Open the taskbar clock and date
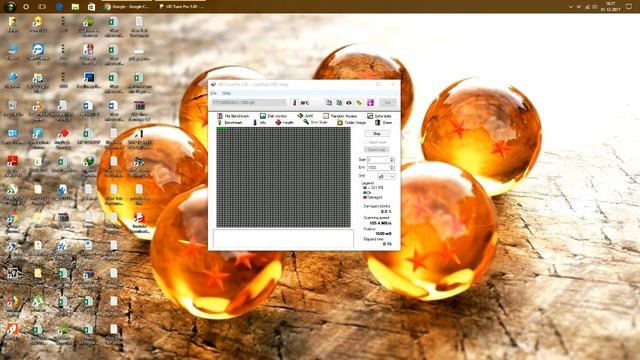640x360 pixels. pyautogui.click(x=611, y=7)
